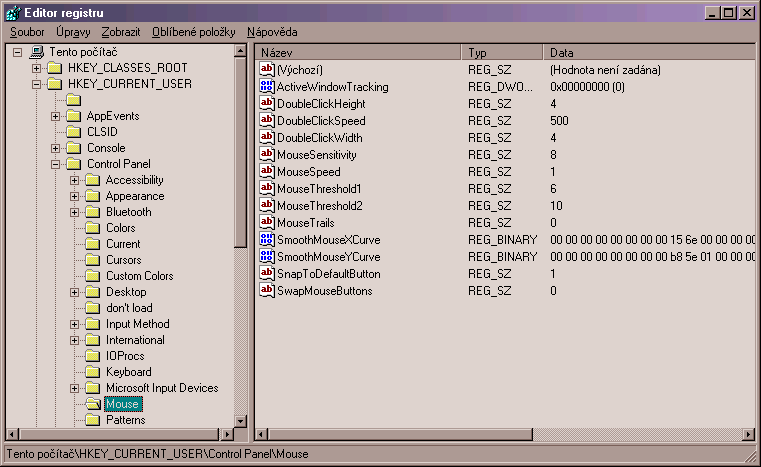Select the Current key in the tree
Viewport: 761px width, 467px height.
pos(123,244)
